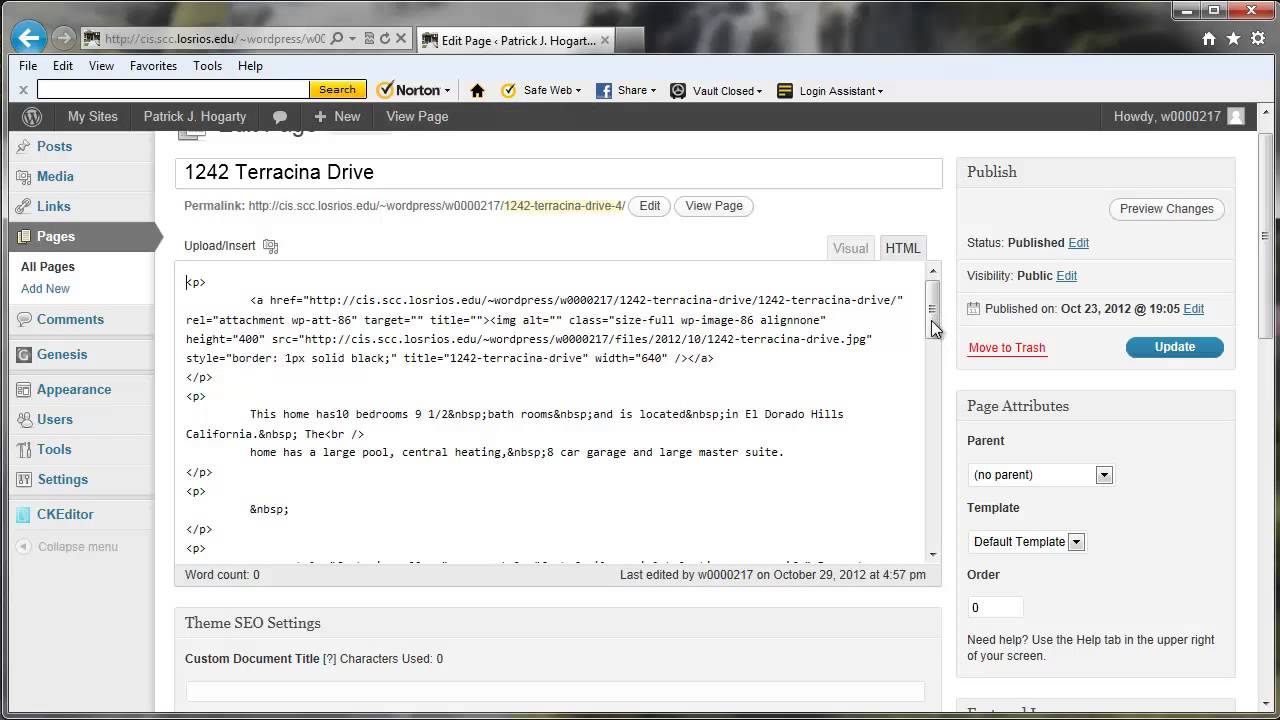1280x720 pixels.
Task: Open the browser Tools gear icon
Action: (x=1257, y=39)
